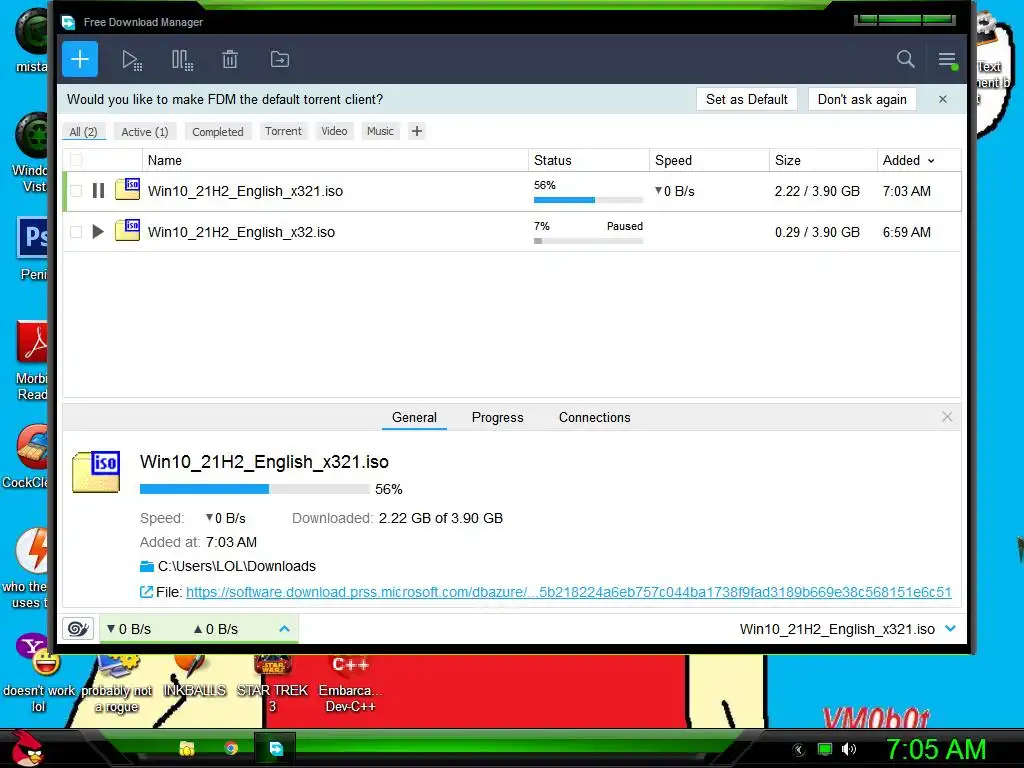The image size is (1024, 768).
Task: Open Downloads folder icon in details
Action: coord(147,566)
